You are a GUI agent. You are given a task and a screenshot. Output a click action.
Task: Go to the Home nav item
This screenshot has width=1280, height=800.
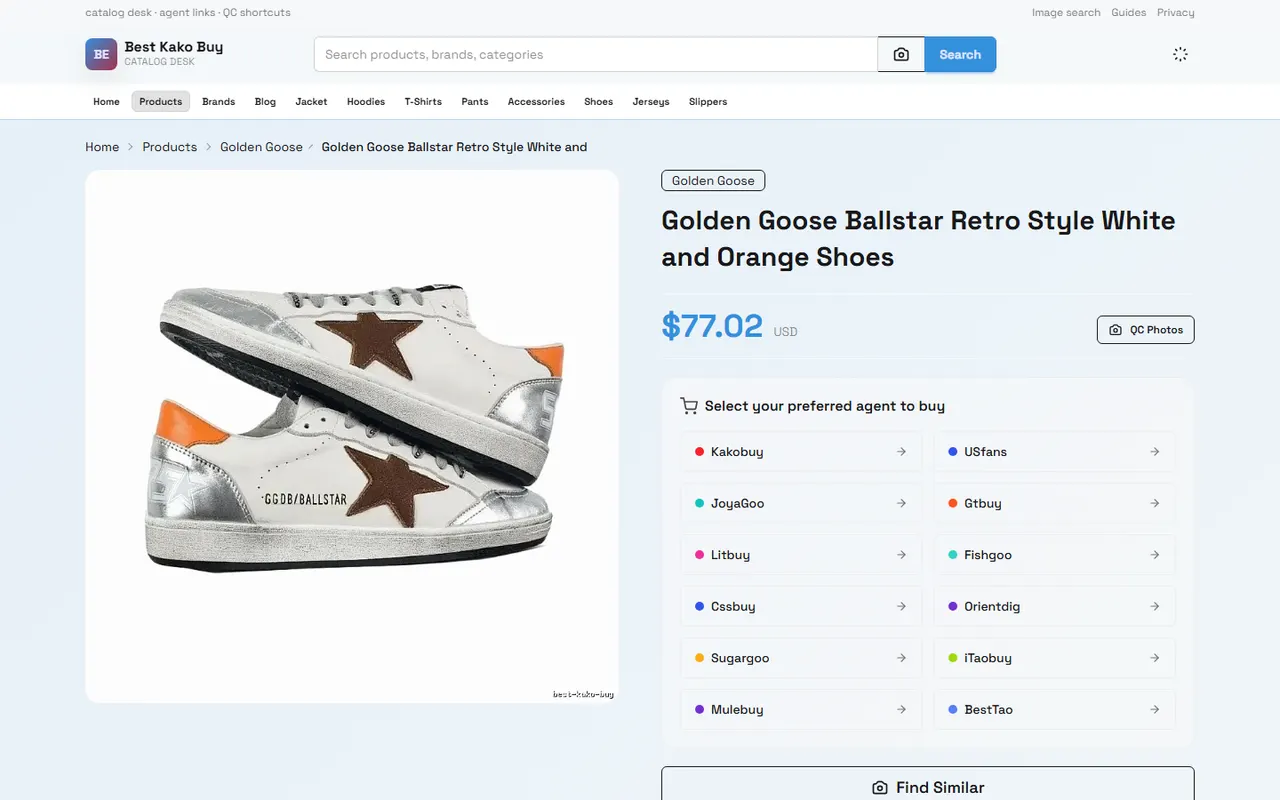click(x=106, y=101)
